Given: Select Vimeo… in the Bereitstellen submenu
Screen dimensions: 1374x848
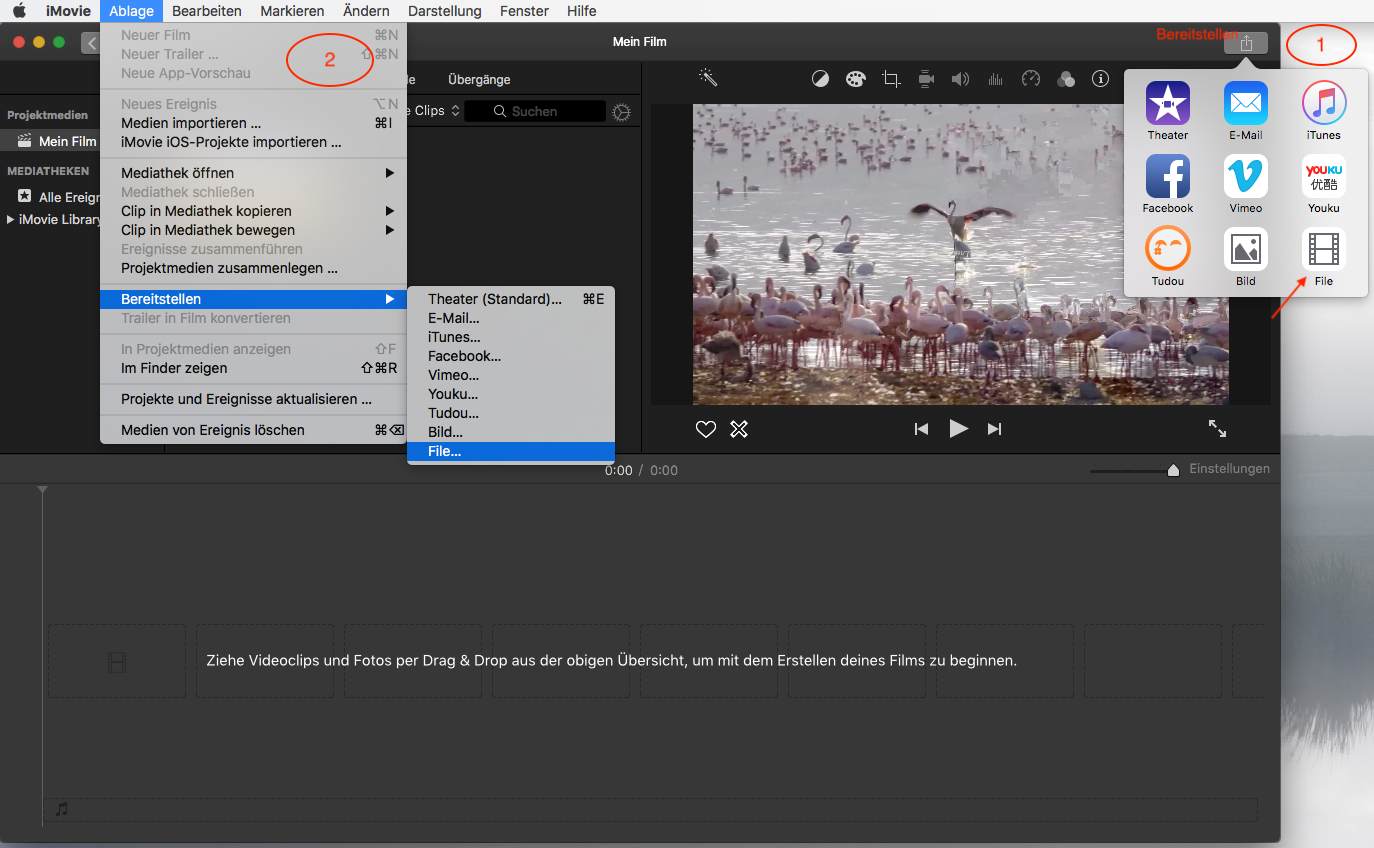Looking at the screenshot, I should pos(511,375).
